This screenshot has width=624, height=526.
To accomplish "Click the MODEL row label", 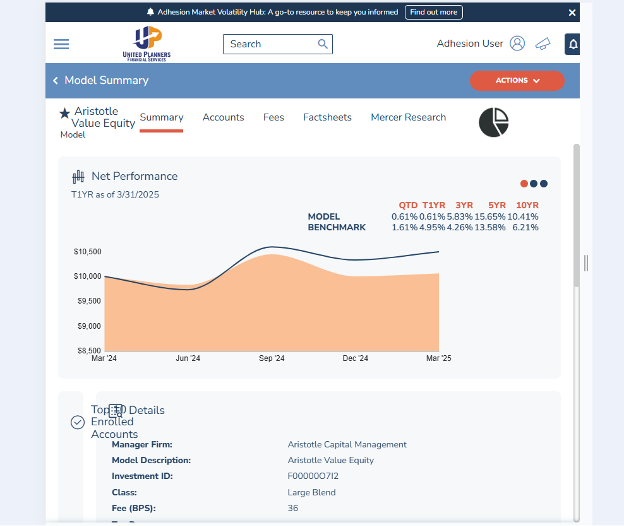I will point(324,216).
